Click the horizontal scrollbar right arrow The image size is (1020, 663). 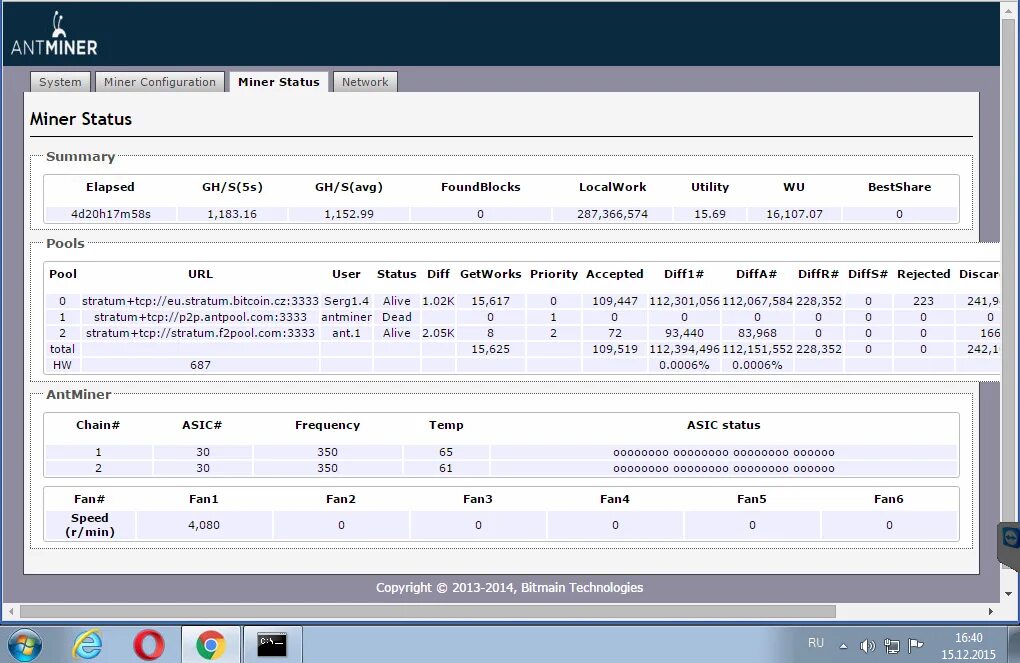tap(991, 612)
